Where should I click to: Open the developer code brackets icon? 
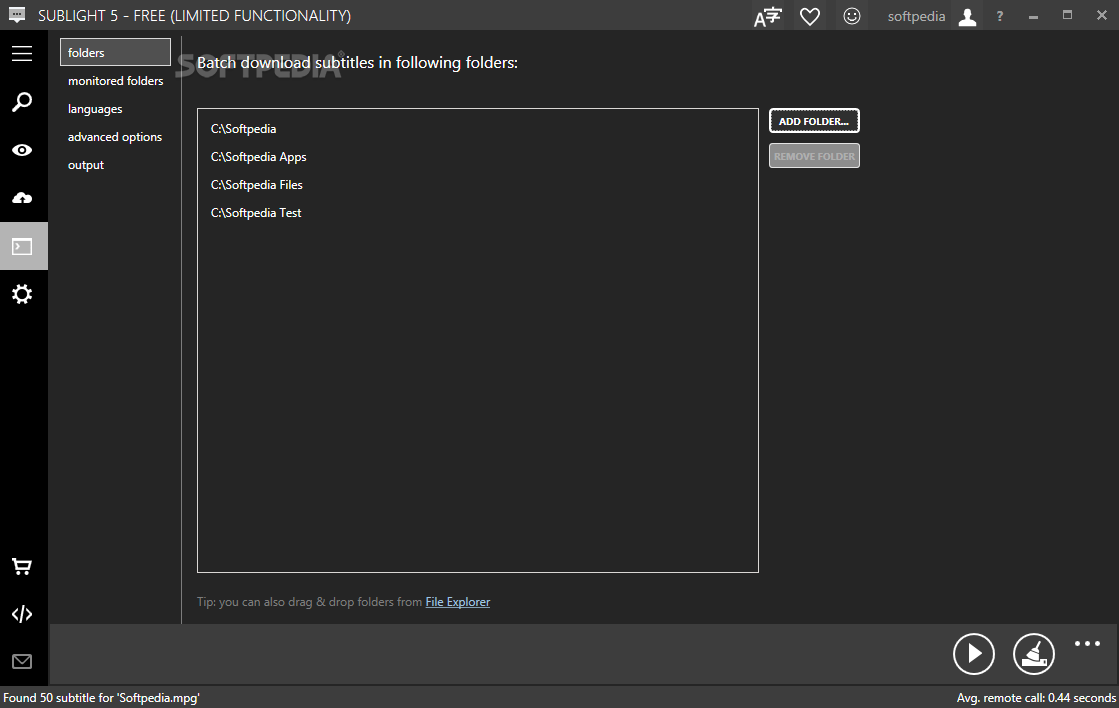point(22,614)
